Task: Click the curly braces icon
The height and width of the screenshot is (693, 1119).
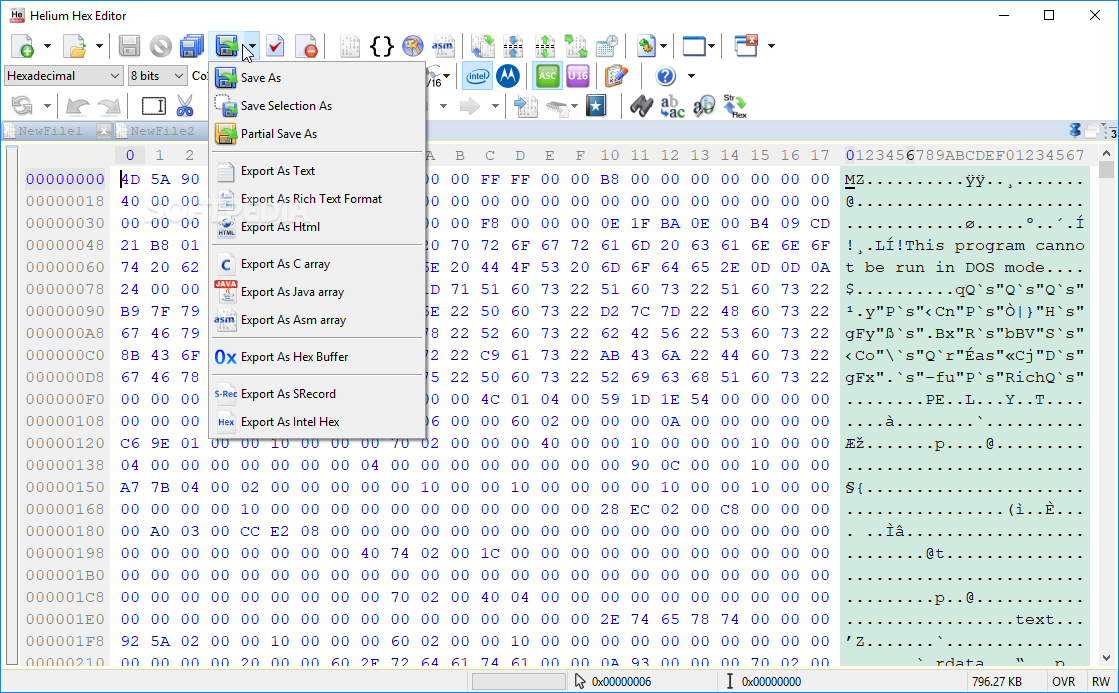Action: pos(382,46)
